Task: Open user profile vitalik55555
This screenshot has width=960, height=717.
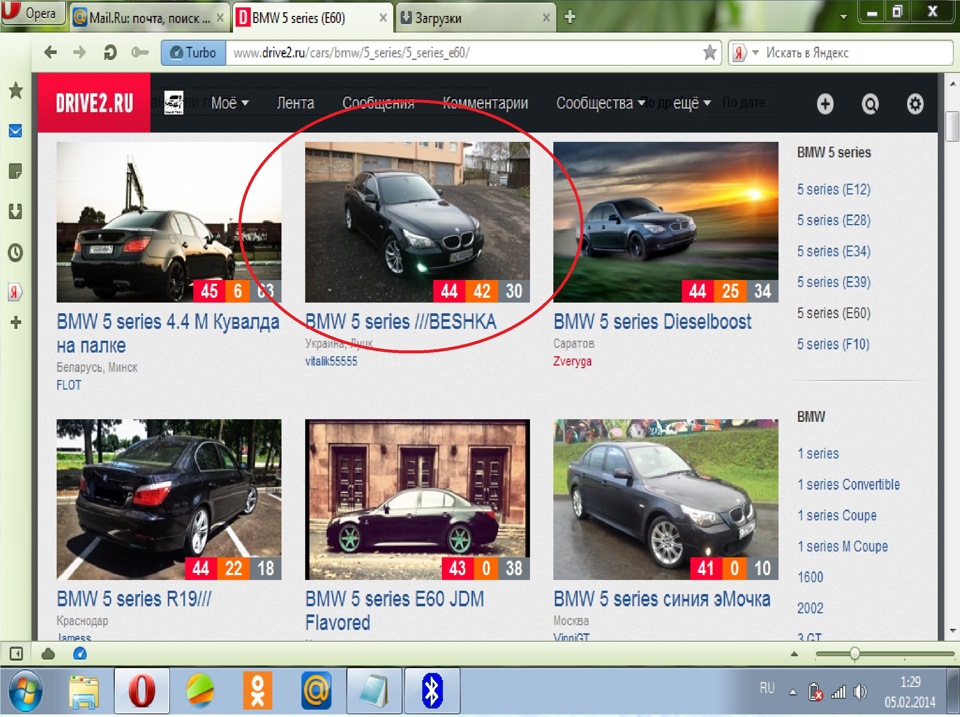Action: tap(331, 361)
